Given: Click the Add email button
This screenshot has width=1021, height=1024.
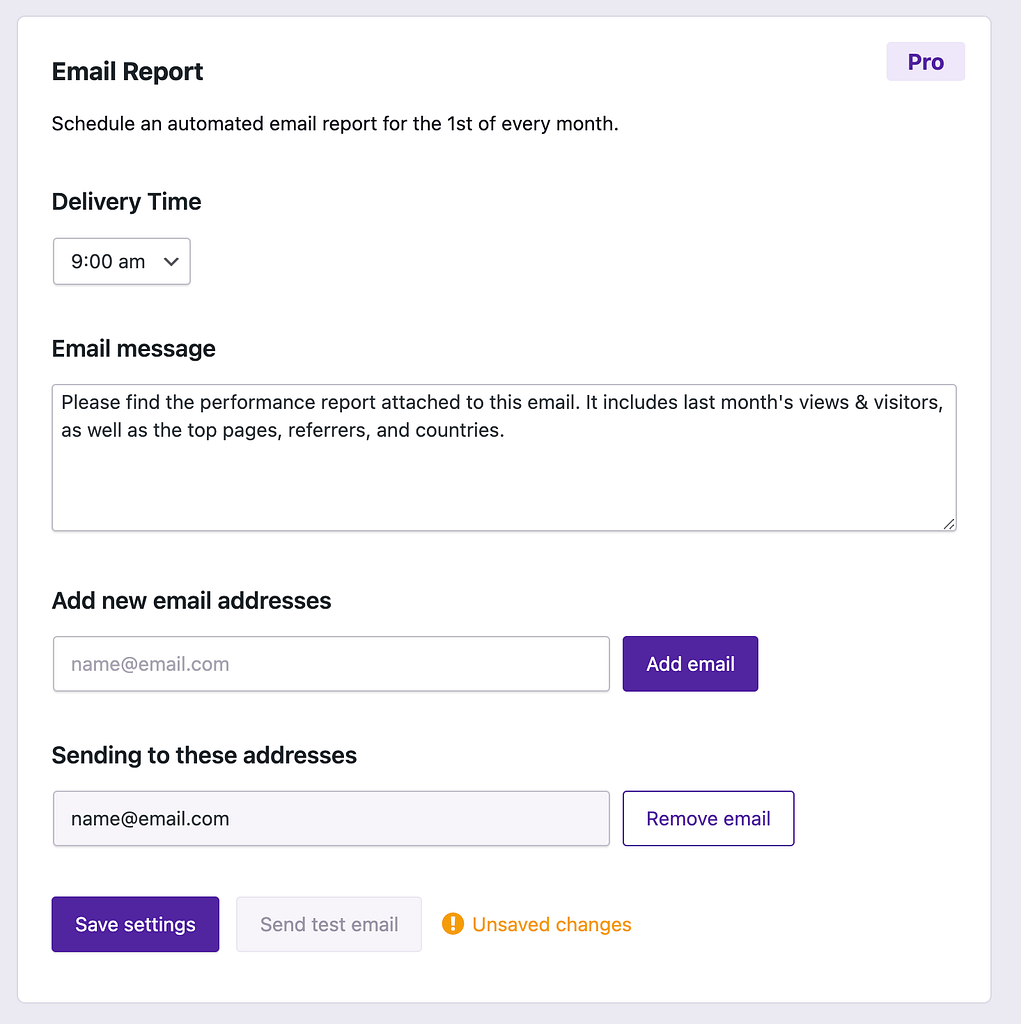Looking at the screenshot, I should [x=690, y=664].
